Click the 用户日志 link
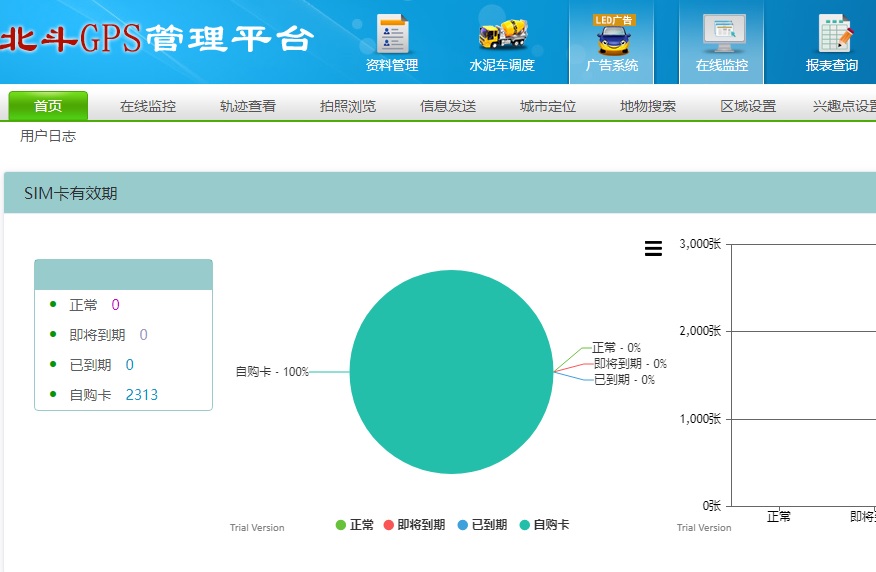Image resolution: width=876 pixels, height=572 pixels. click(48, 136)
